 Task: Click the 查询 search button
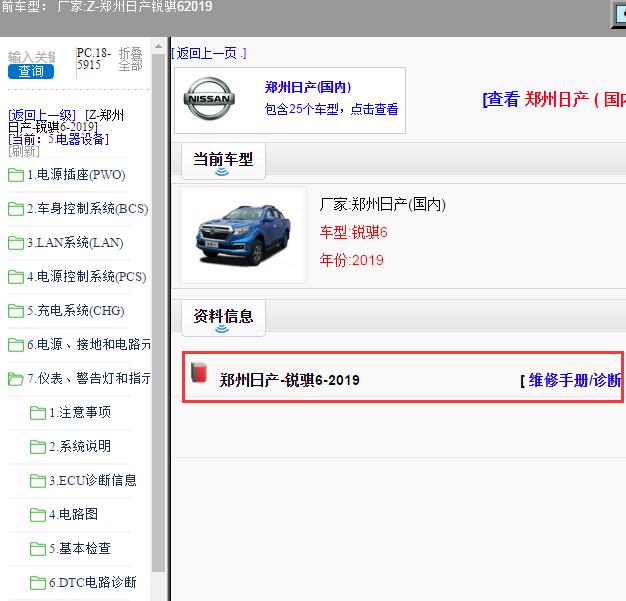pyautogui.click(x=31, y=71)
